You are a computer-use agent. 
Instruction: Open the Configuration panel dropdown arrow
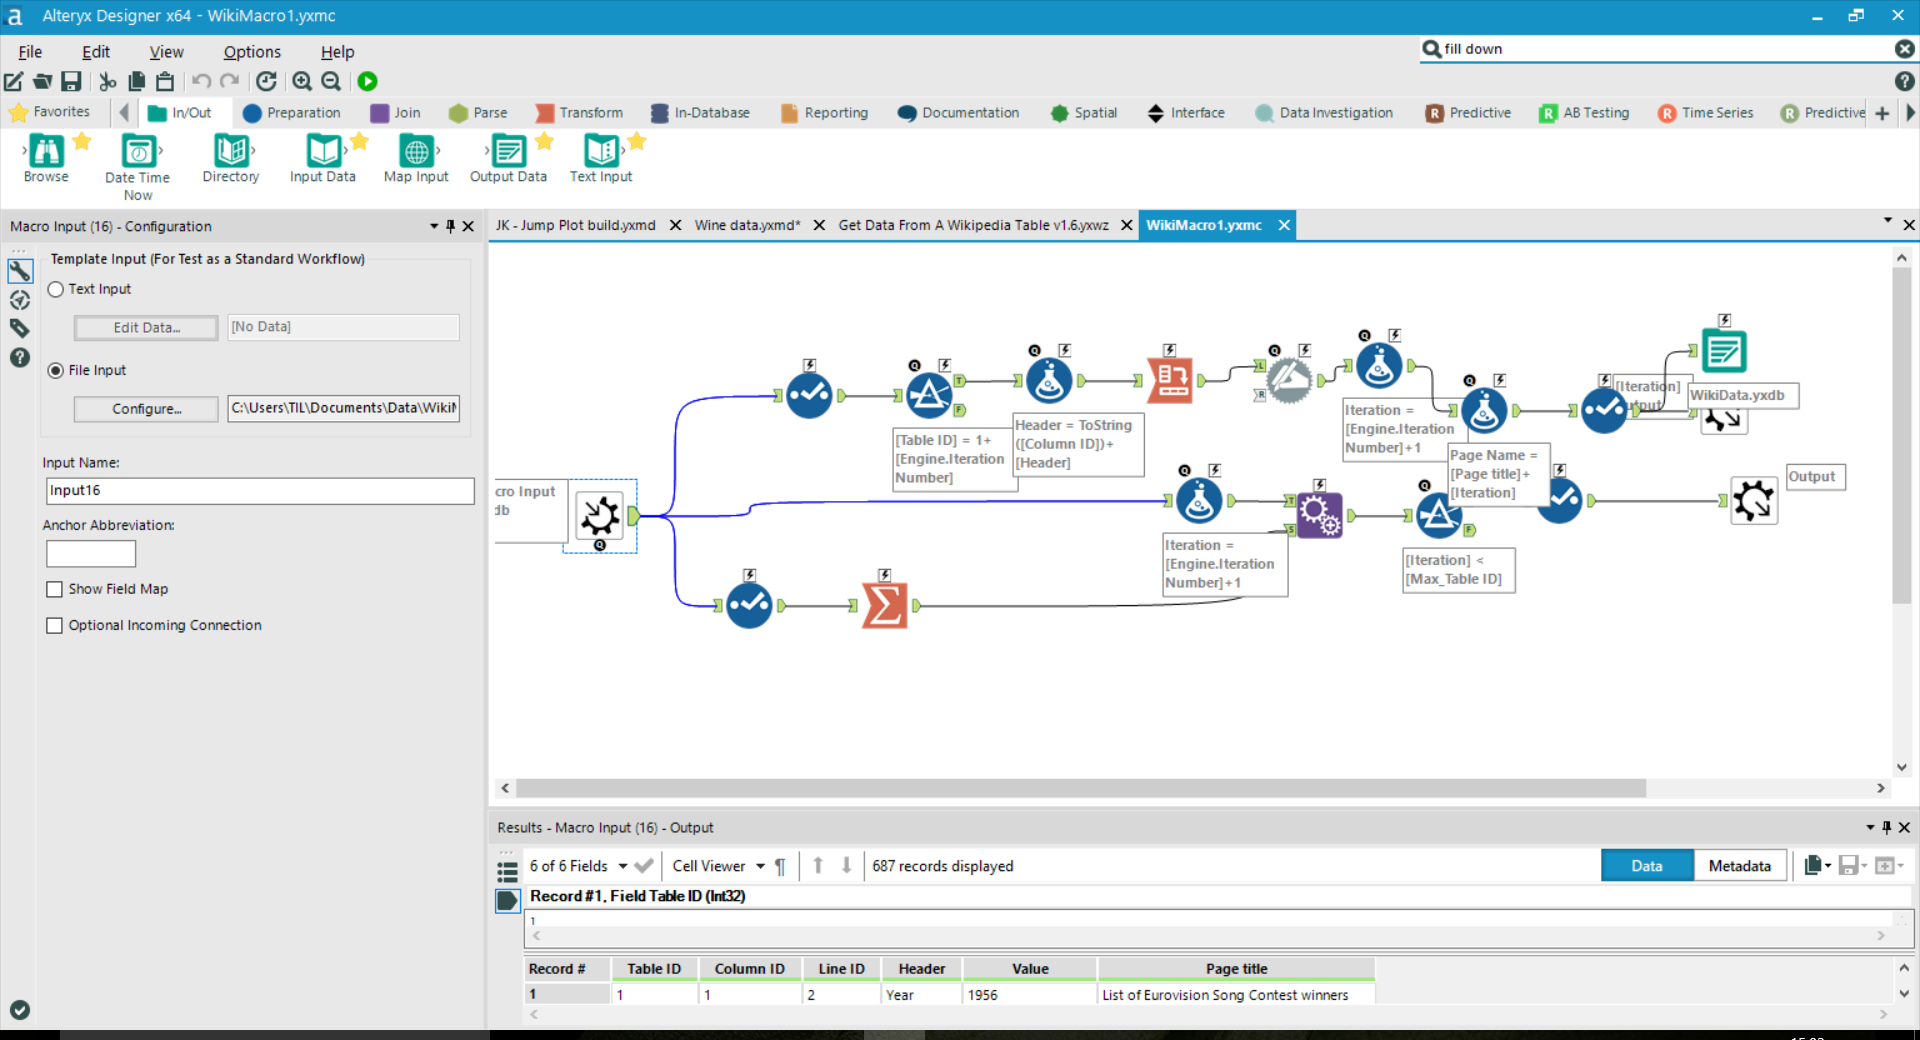click(x=434, y=226)
